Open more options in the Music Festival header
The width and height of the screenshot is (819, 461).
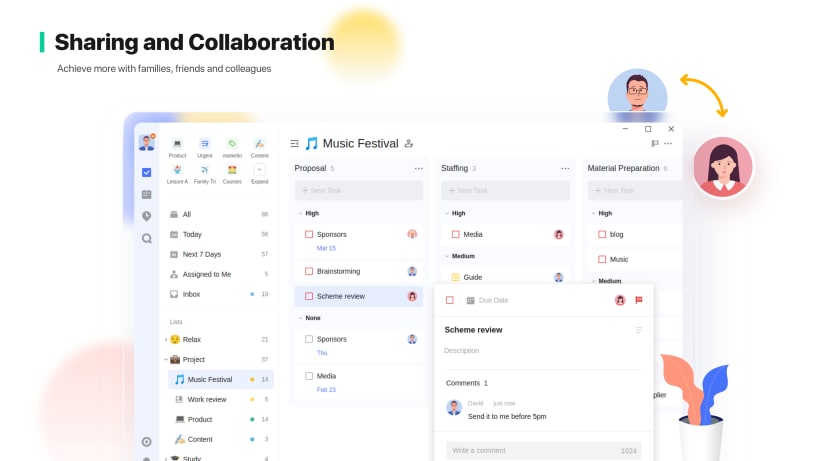[x=668, y=144]
